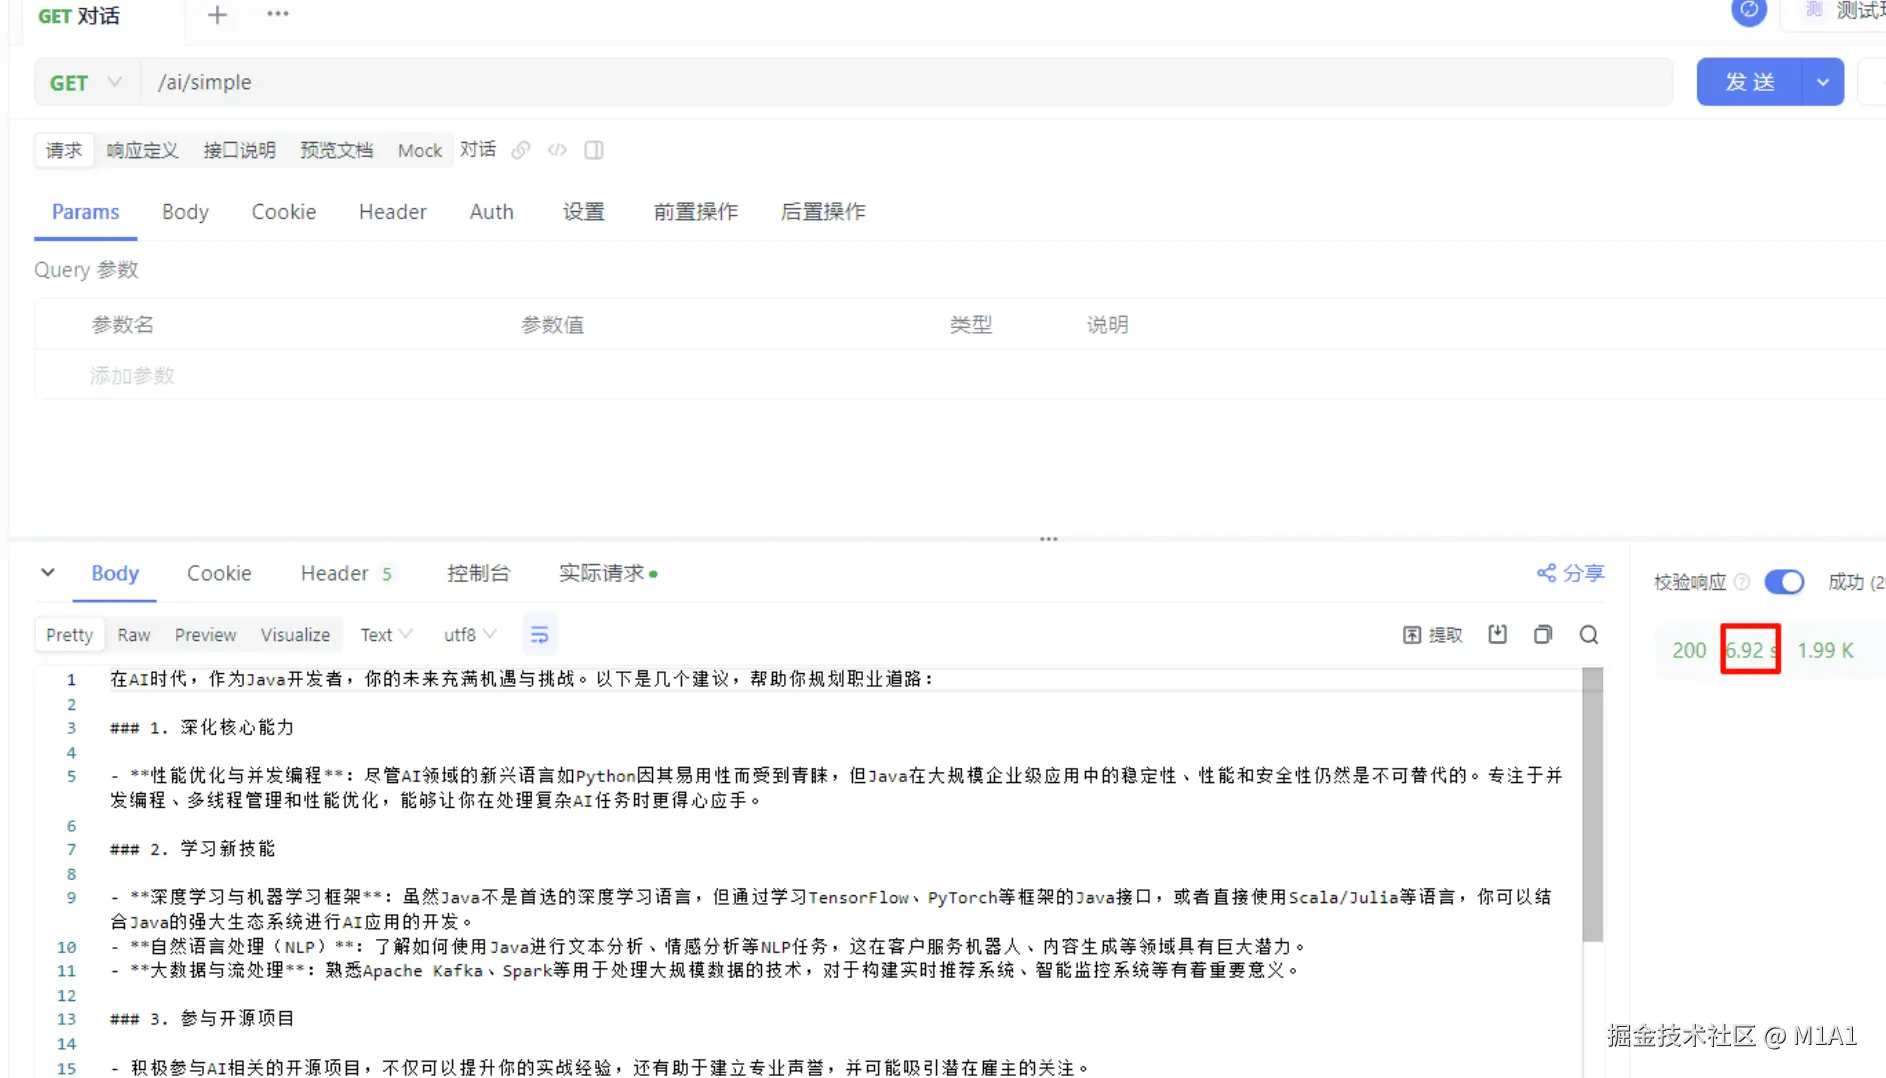Open the GET method dropdown
This screenshot has width=1886, height=1078.
tap(85, 82)
